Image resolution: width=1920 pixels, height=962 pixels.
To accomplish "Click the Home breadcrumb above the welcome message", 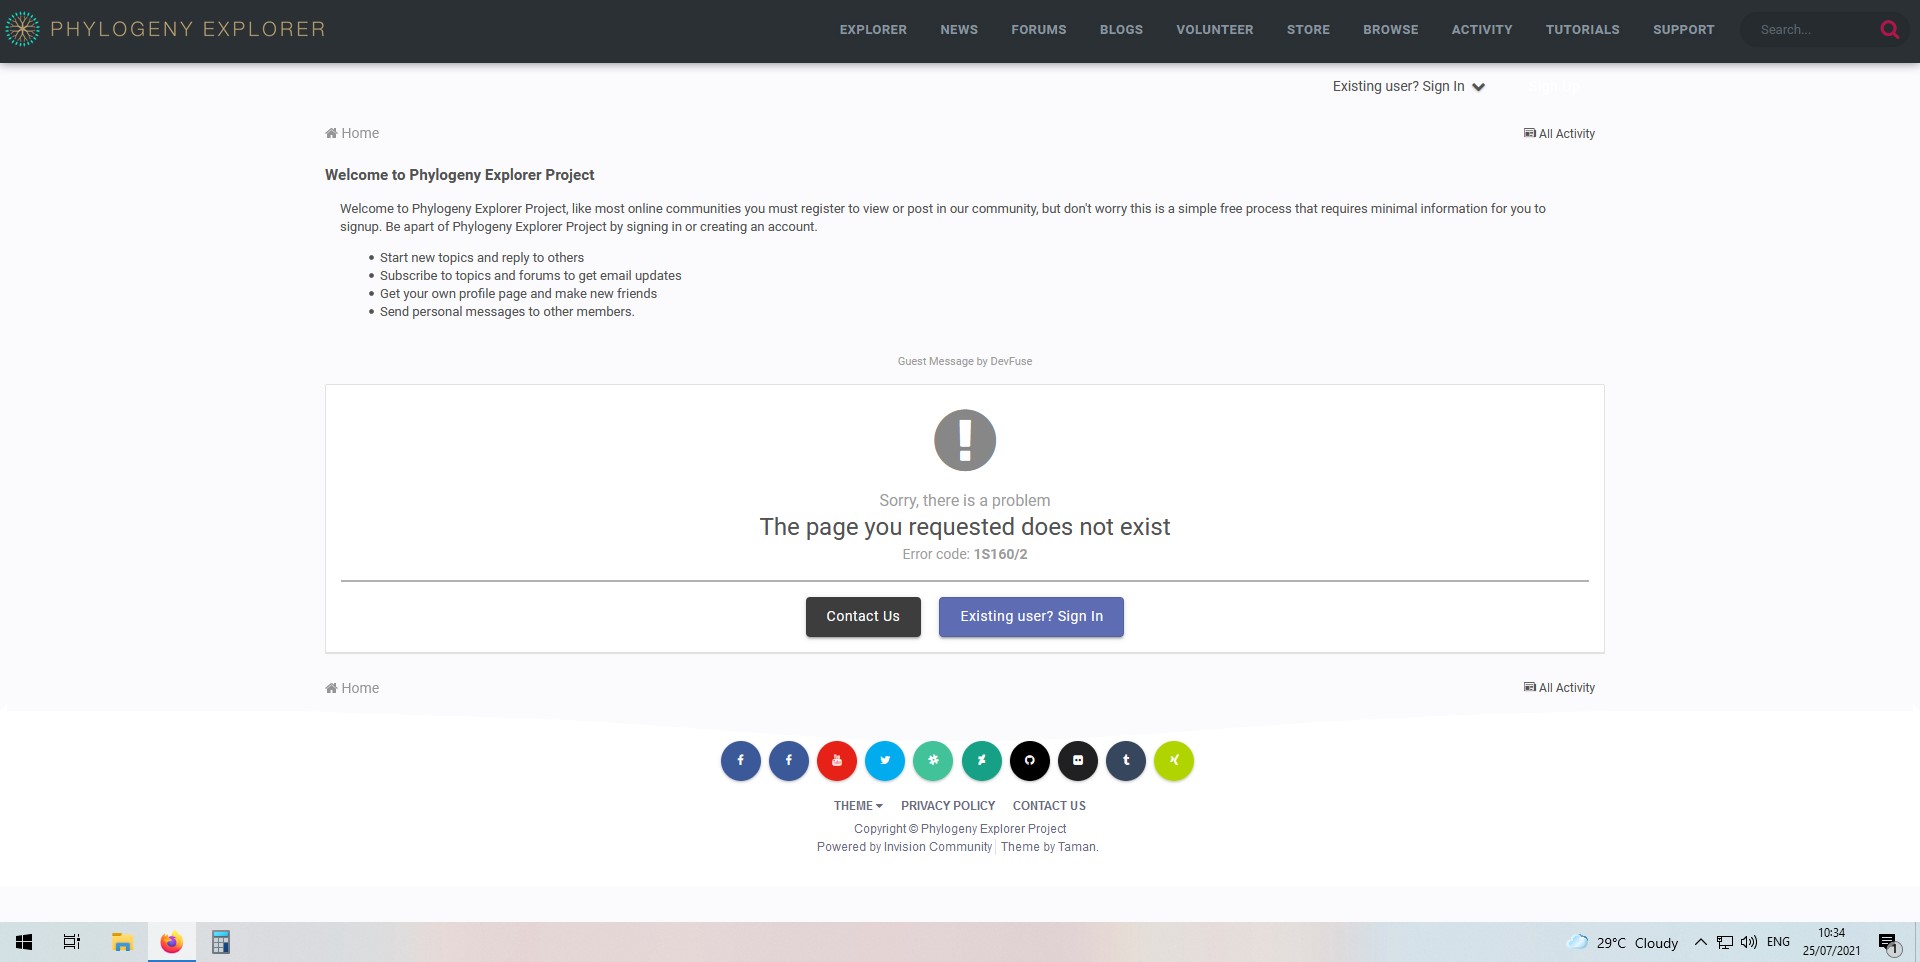I will point(352,133).
